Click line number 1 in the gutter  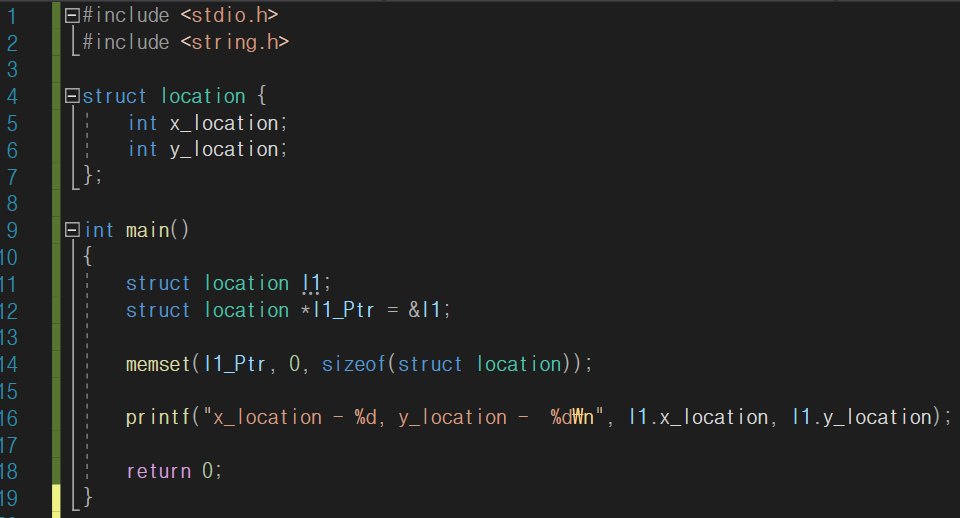coord(12,16)
